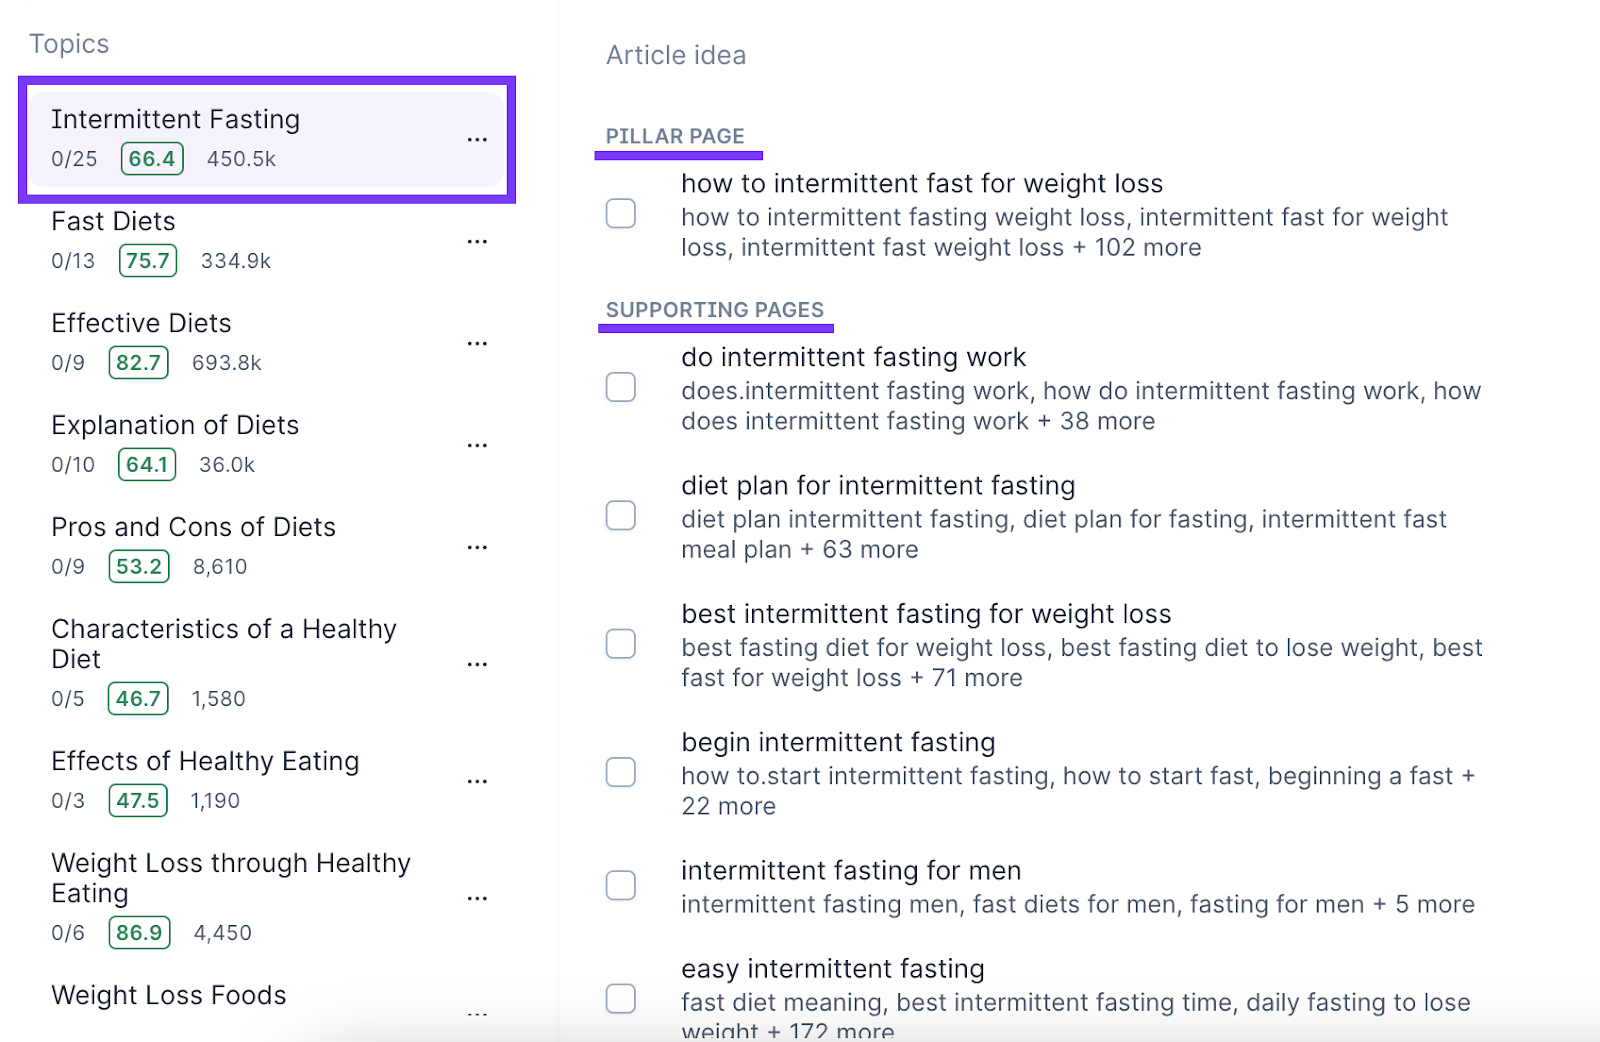Open the Effective Diets topic
The image size is (1600, 1042).
point(142,324)
